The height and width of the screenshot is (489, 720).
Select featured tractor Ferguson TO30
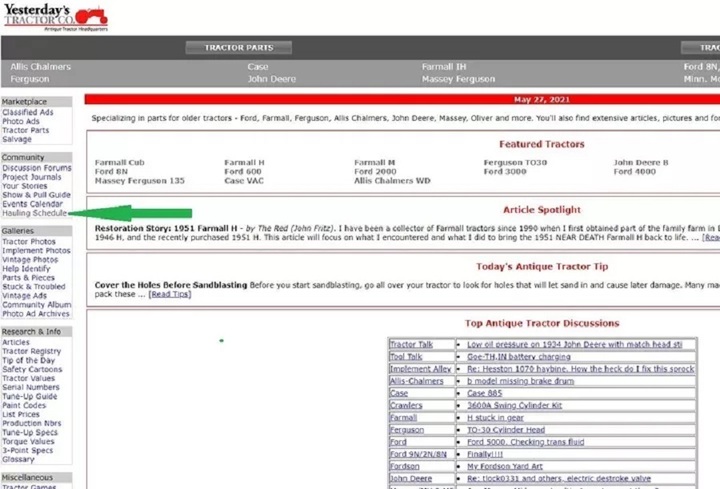[x=515, y=163]
